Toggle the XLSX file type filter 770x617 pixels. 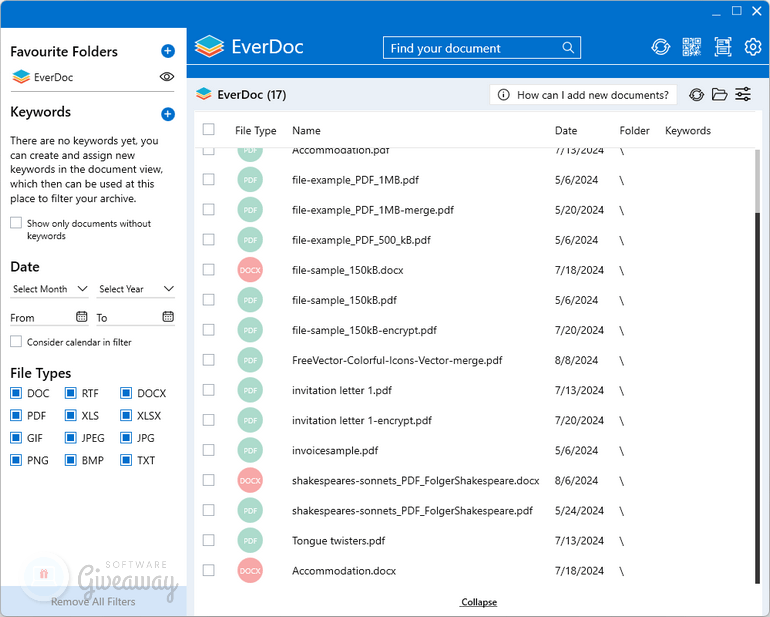point(126,416)
